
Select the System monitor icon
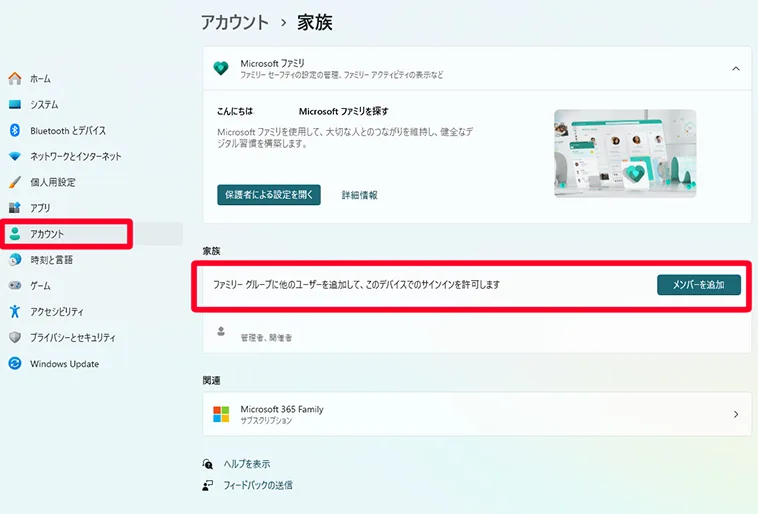pos(15,105)
